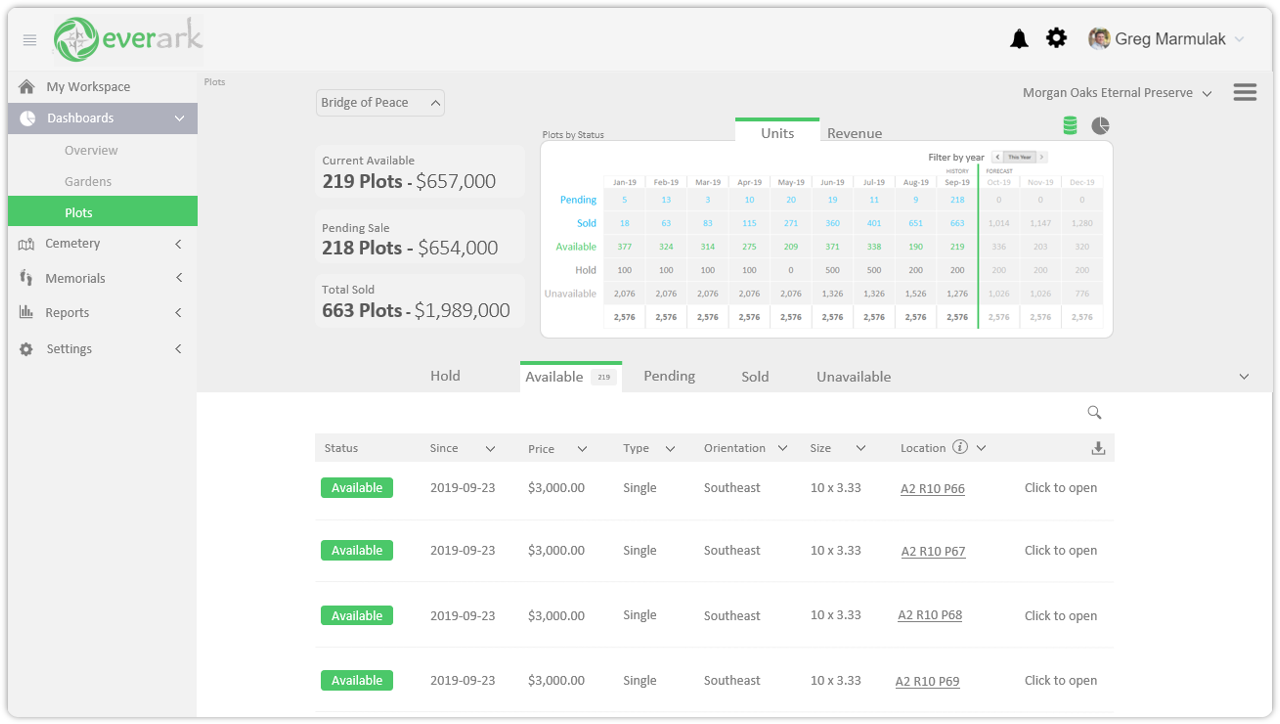The image size is (1280, 724).
Task: Select the green database chart view icon
Action: pos(1070,125)
